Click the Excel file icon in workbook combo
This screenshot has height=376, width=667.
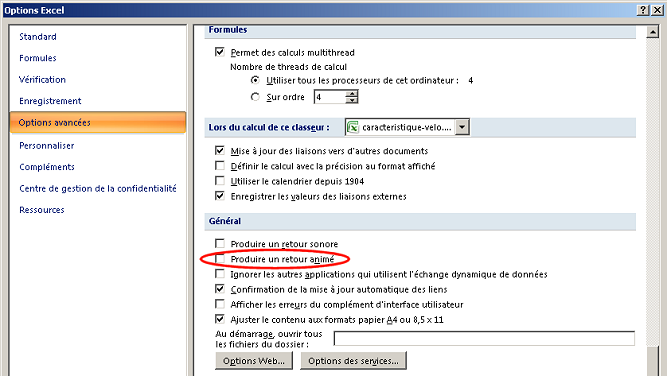click(x=353, y=127)
